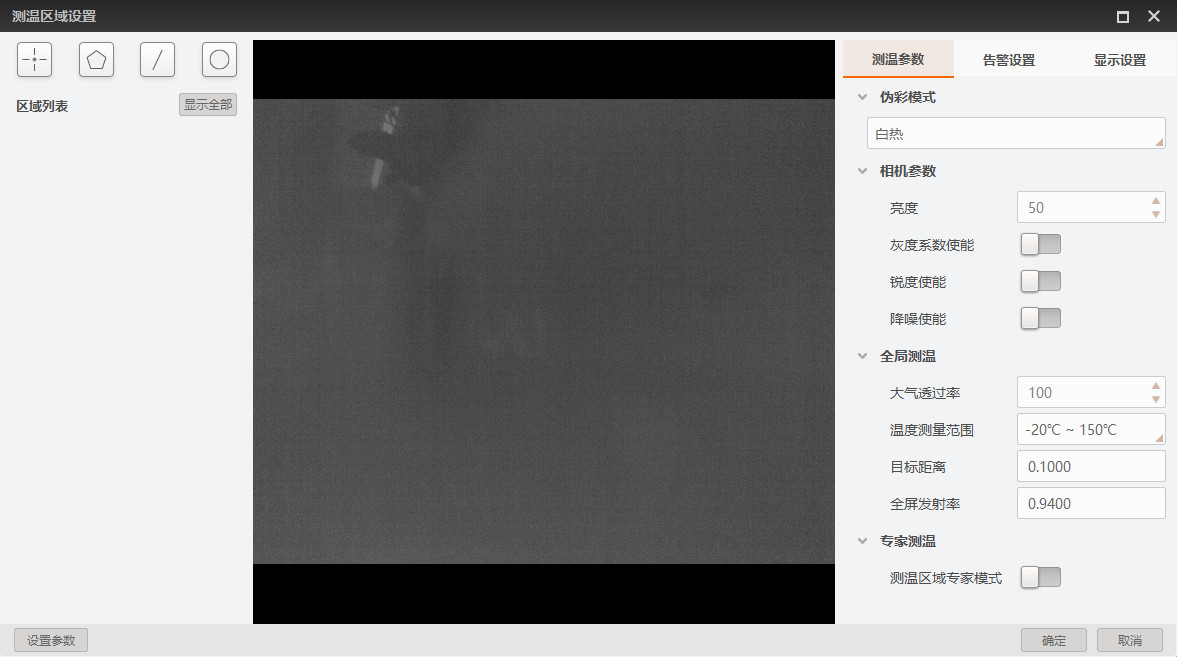Screen dimensions: 1177x657
Task: Select the point temperature measurement tool
Action: tap(34, 60)
